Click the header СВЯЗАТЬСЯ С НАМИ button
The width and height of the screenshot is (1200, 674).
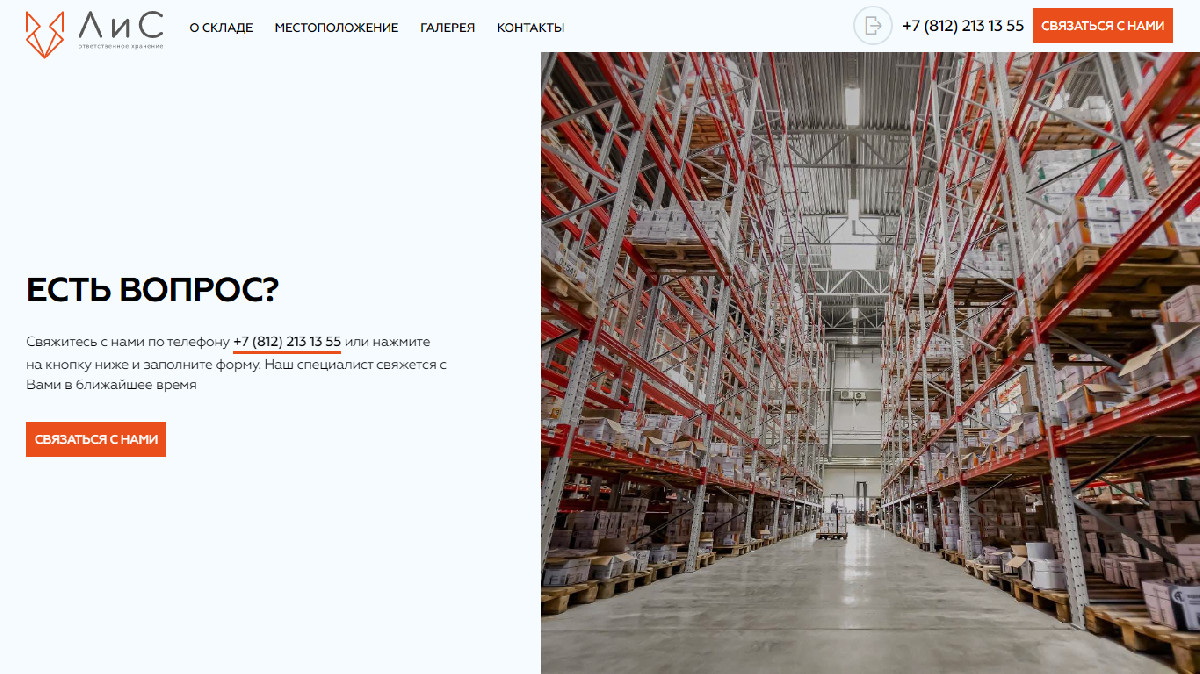tap(1103, 26)
